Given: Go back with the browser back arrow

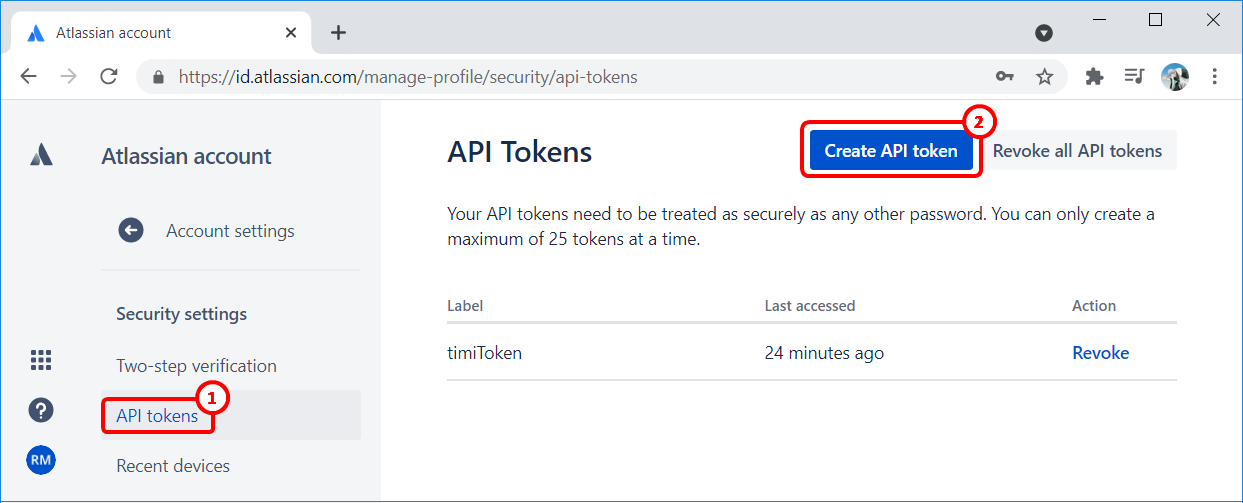Looking at the screenshot, I should coord(28,76).
